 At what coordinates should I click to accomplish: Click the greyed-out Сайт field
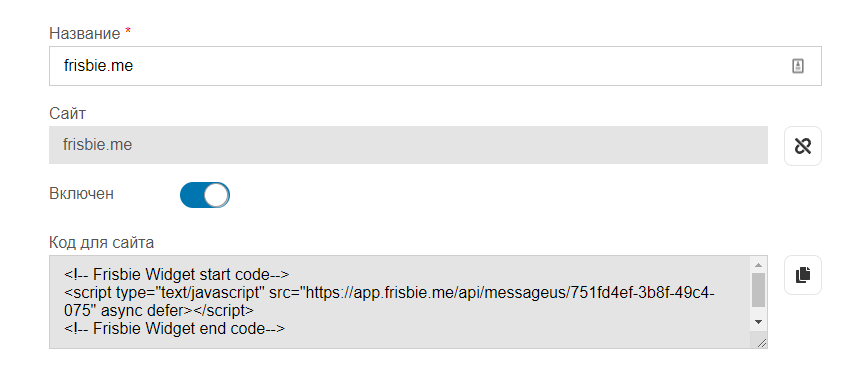click(408, 145)
